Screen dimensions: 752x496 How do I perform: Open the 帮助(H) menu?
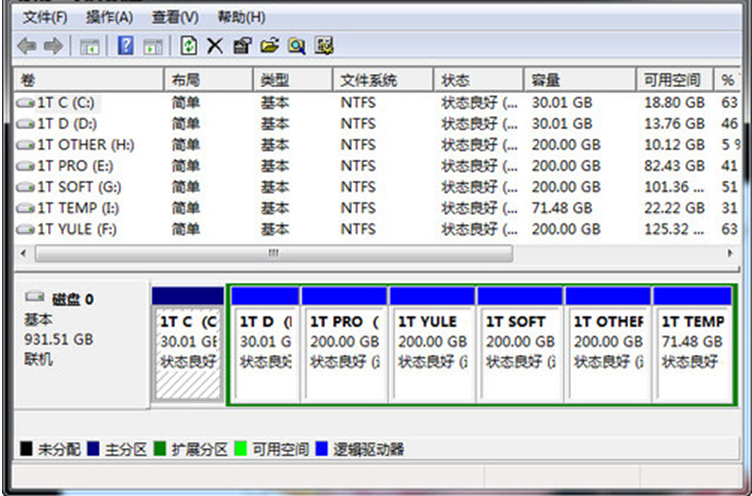click(241, 18)
